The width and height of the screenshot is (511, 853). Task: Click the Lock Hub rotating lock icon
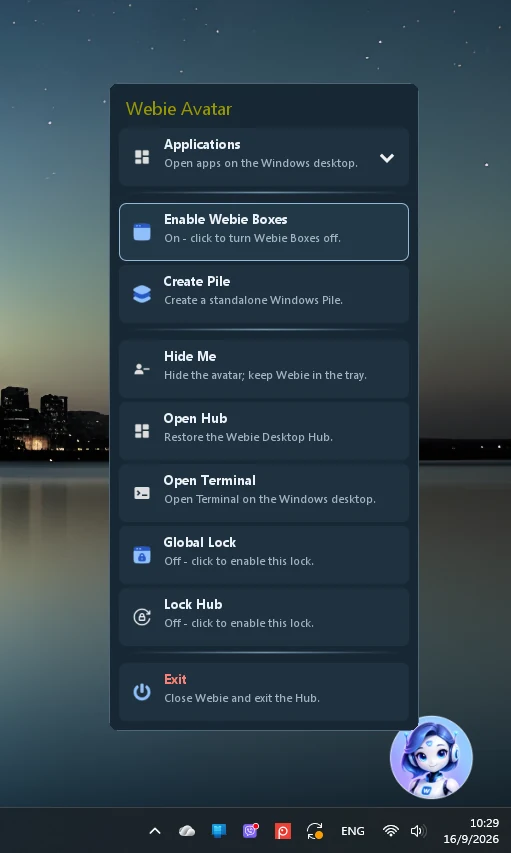pos(142,617)
